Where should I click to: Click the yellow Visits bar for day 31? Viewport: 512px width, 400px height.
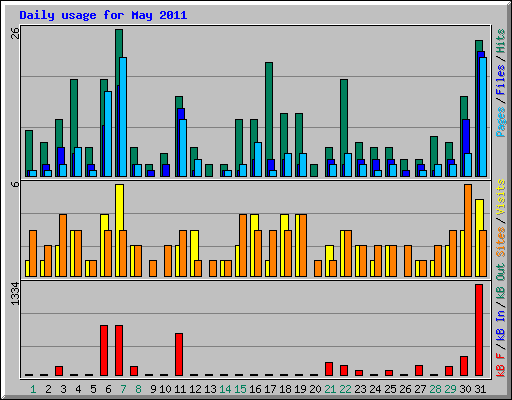click(x=479, y=215)
